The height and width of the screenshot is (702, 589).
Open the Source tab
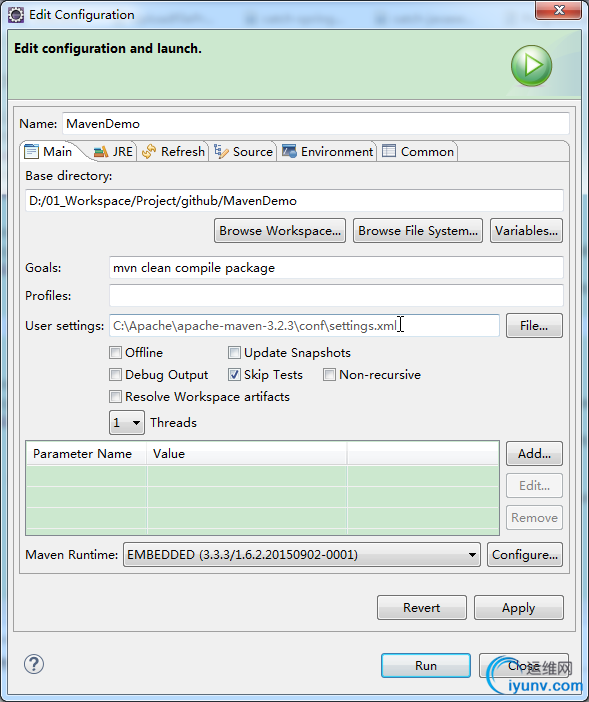(x=243, y=152)
